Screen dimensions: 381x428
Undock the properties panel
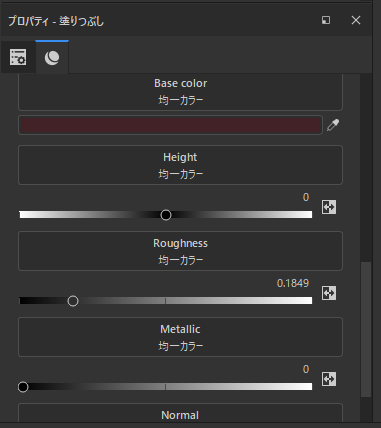pos(326,20)
